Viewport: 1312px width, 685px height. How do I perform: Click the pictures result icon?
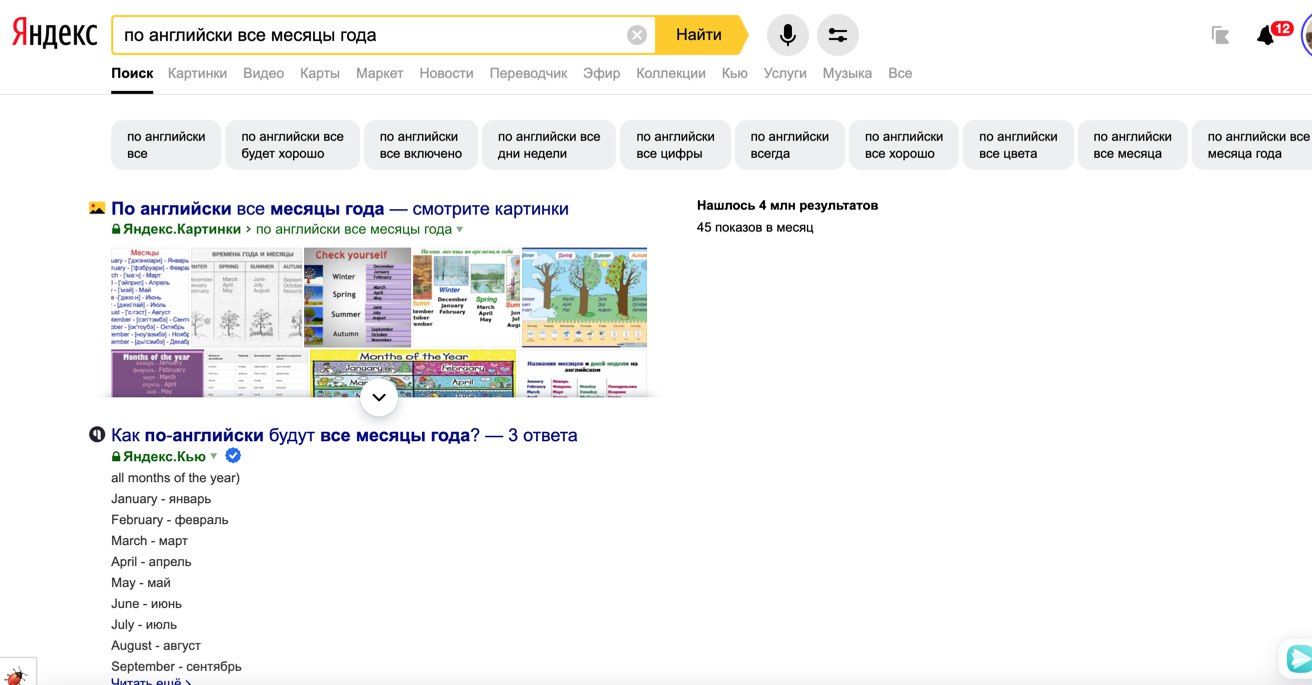97,209
